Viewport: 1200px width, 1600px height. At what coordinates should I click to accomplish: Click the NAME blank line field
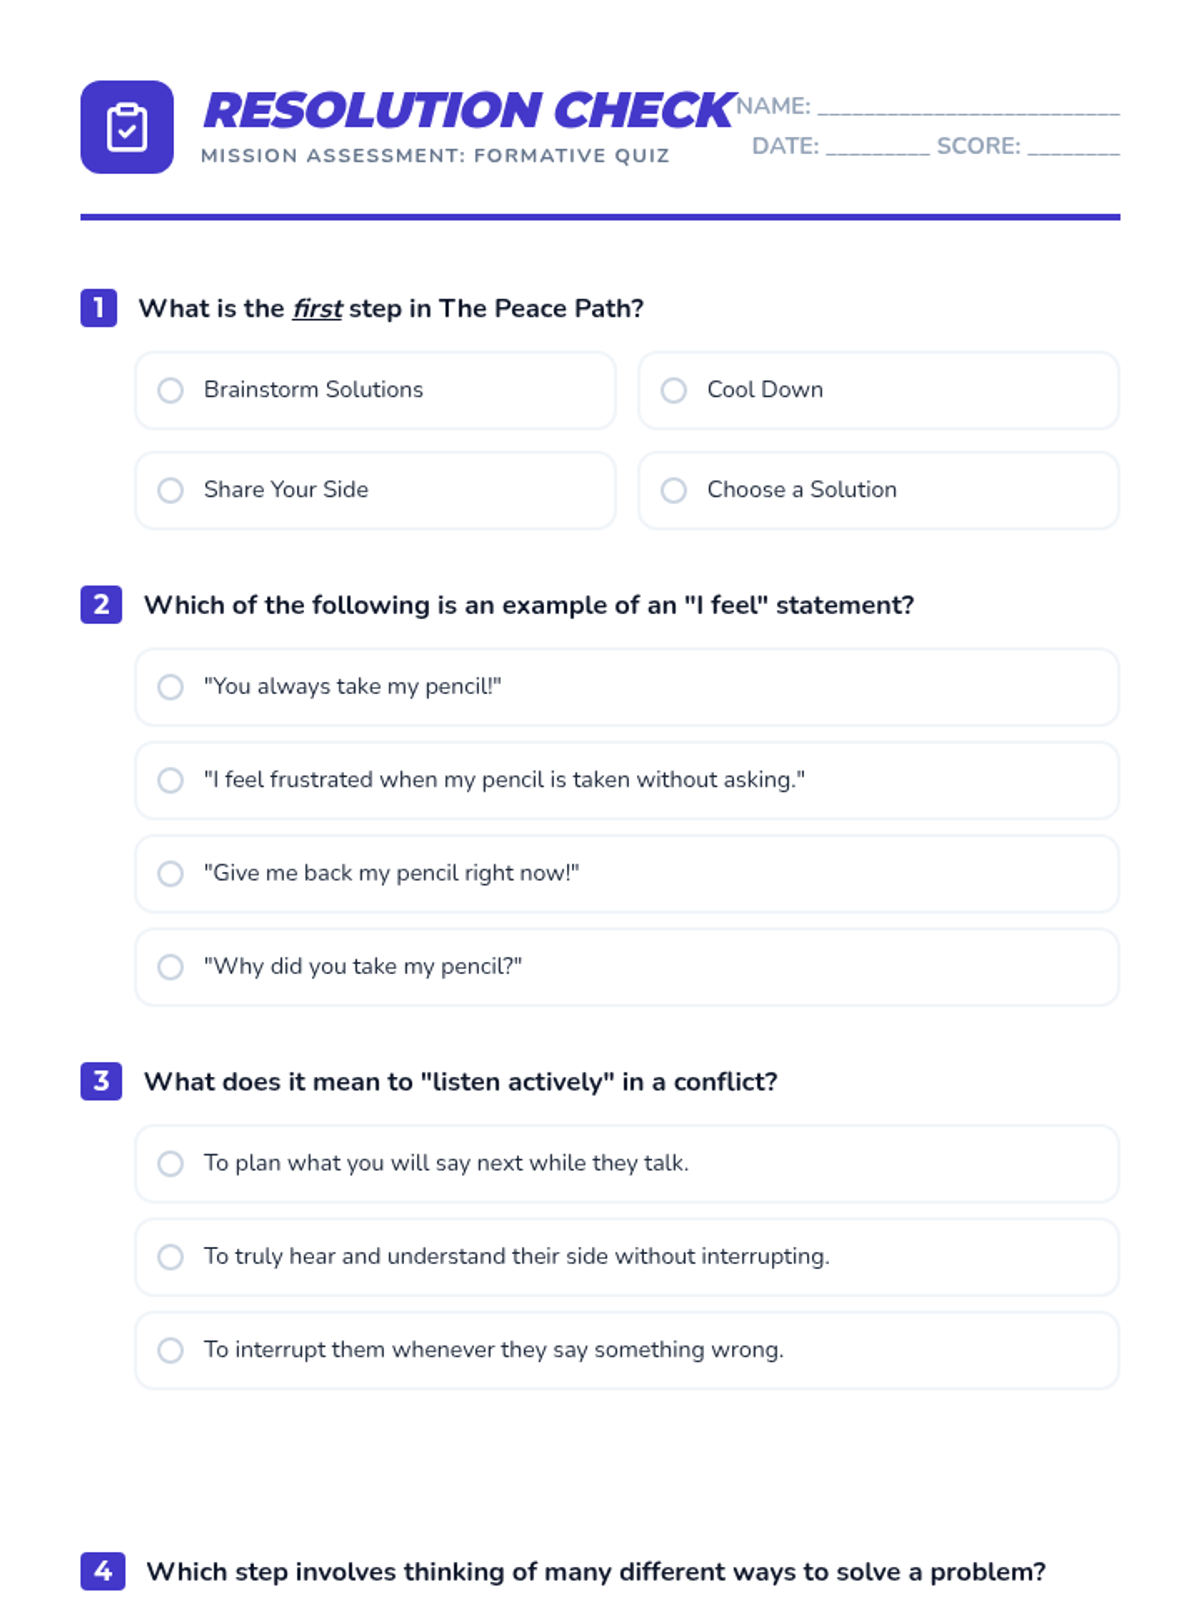pyautogui.click(x=969, y=107)
